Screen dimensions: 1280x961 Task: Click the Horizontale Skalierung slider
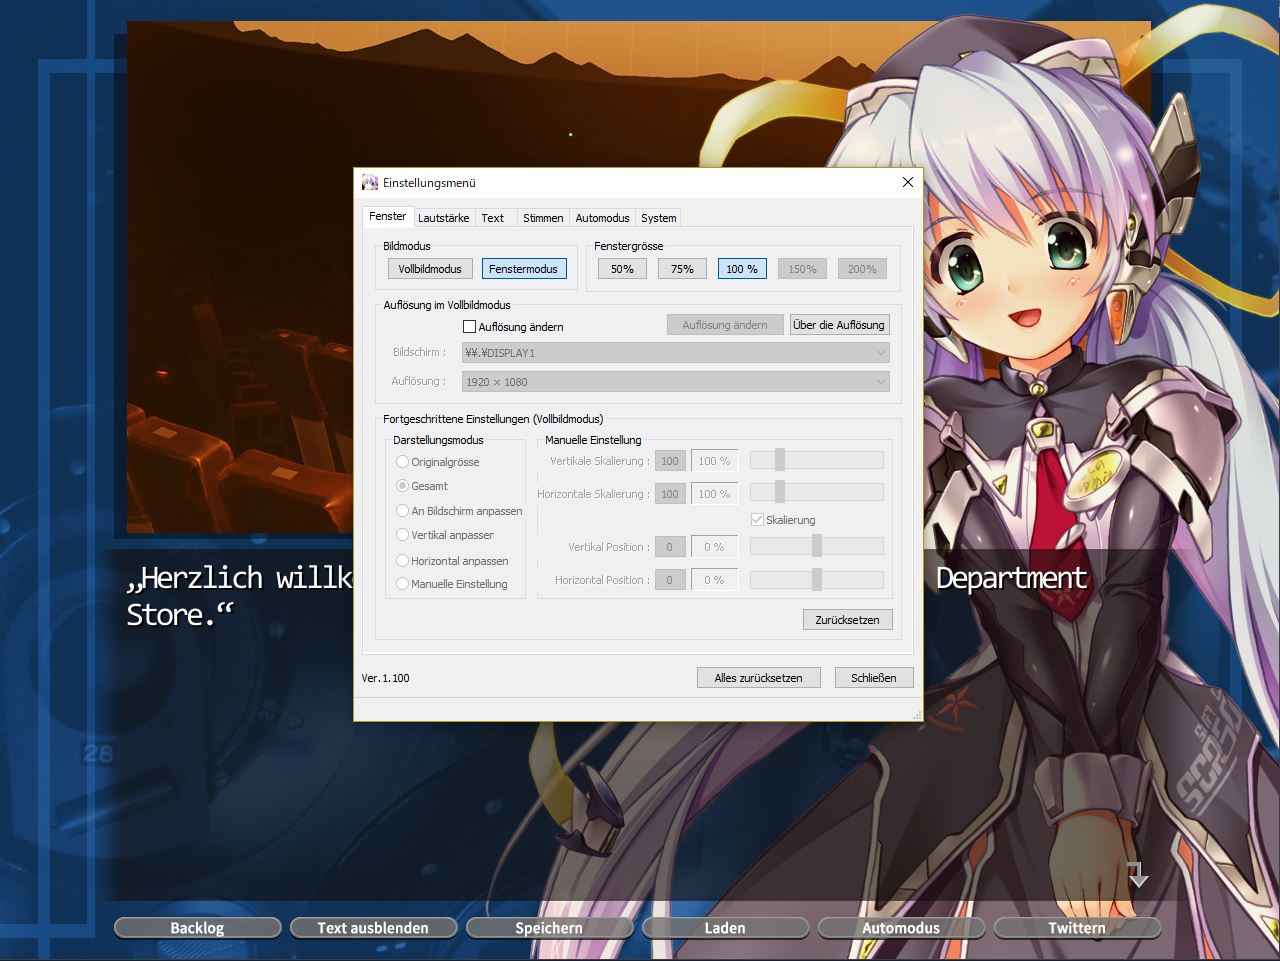[817, 492]
